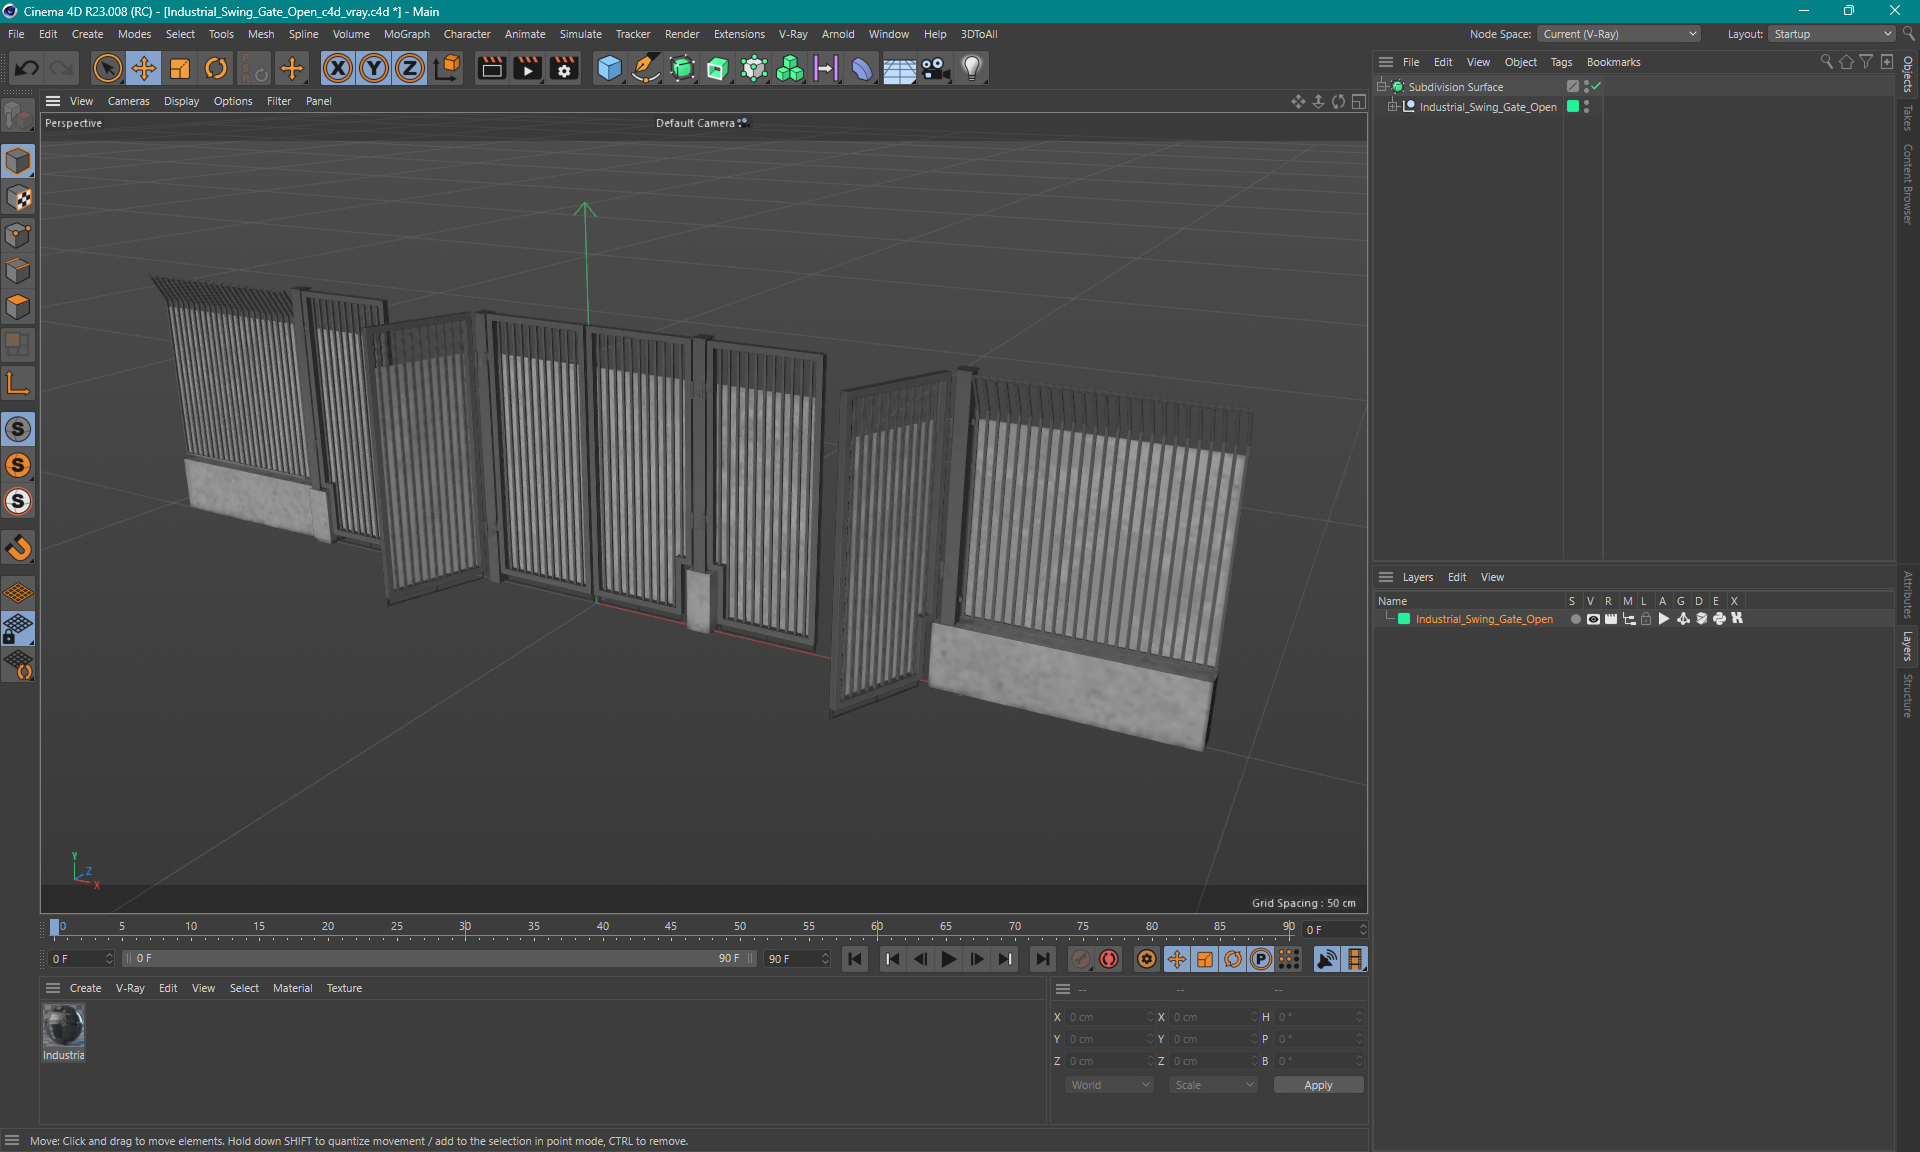Image resolution: width=1920 pixels, height=1152 pixels.
Task: Toggle Subdivision Surface enable checkmark
Action: 1596,86
